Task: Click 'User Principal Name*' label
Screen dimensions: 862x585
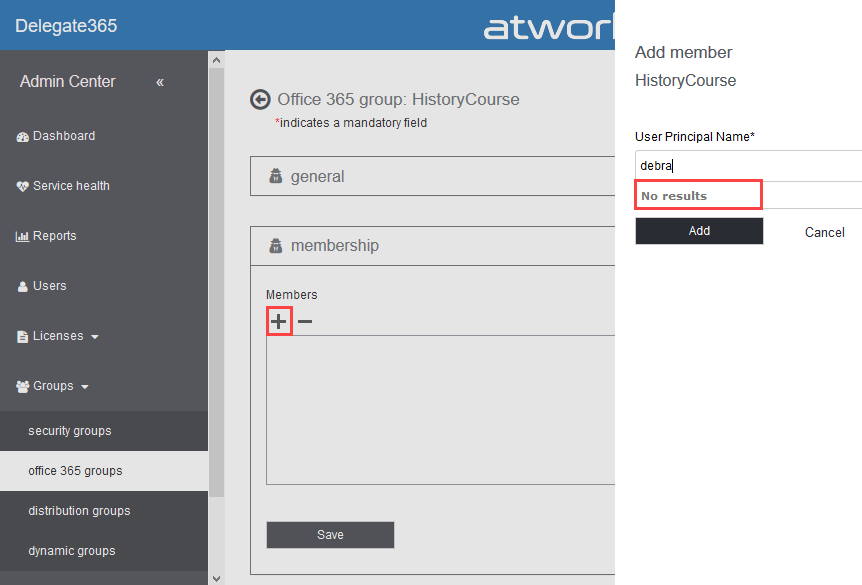Action: [695, 137]
